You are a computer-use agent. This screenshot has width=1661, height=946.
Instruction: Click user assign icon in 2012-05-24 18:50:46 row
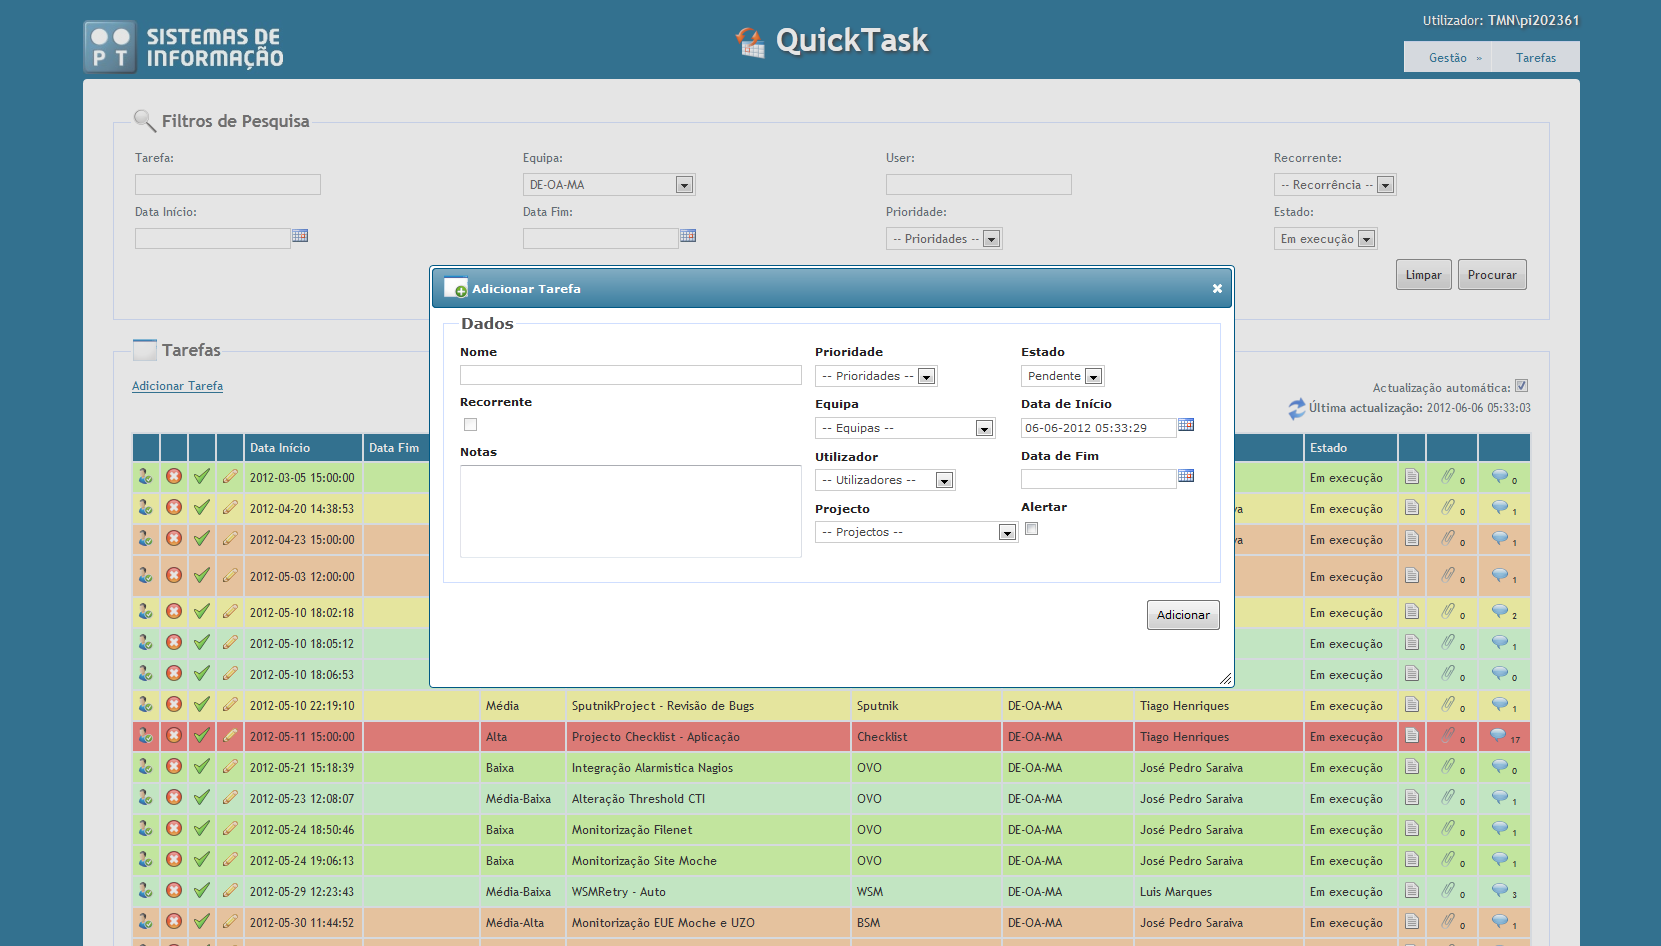pyautogui.click(x=146, y=828)
